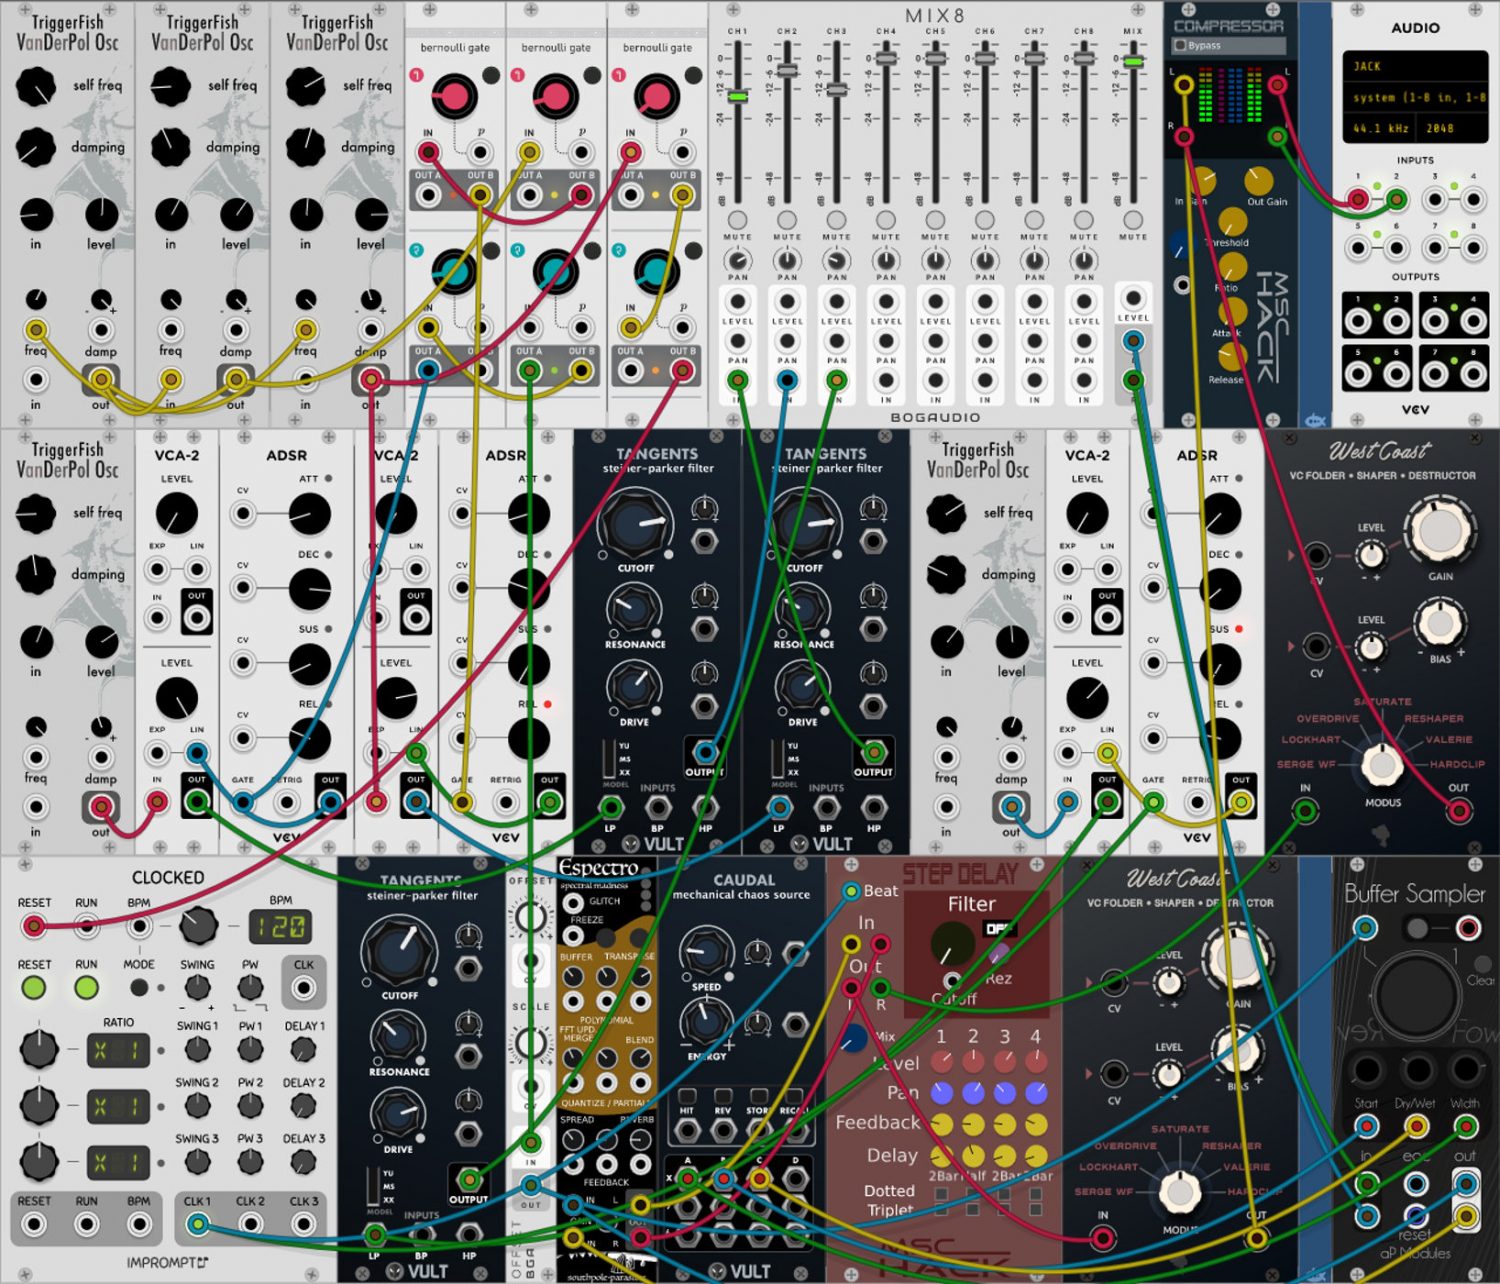
Task: Click the HIT button on Caudal
Action: (x=686, y=1098)
